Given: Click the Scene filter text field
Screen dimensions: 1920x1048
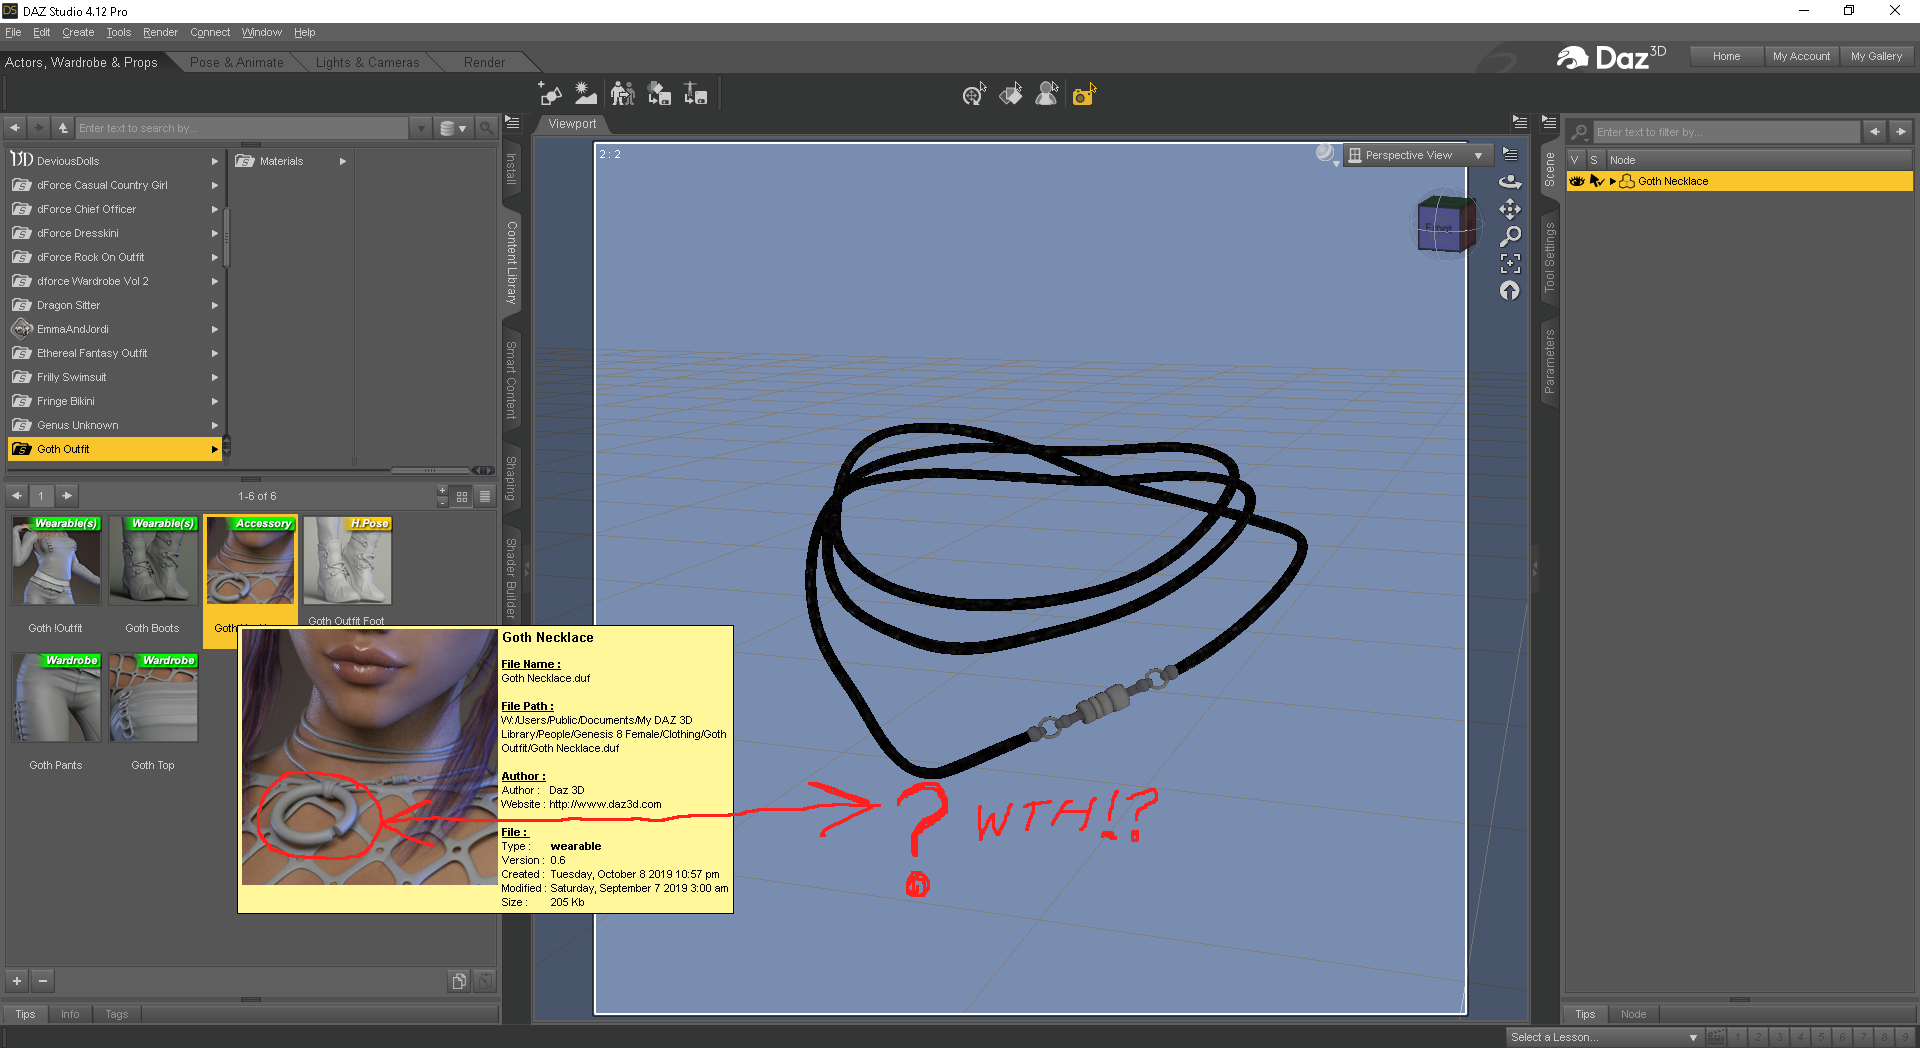Looking at the screenshot, I should click(1726, 132).
